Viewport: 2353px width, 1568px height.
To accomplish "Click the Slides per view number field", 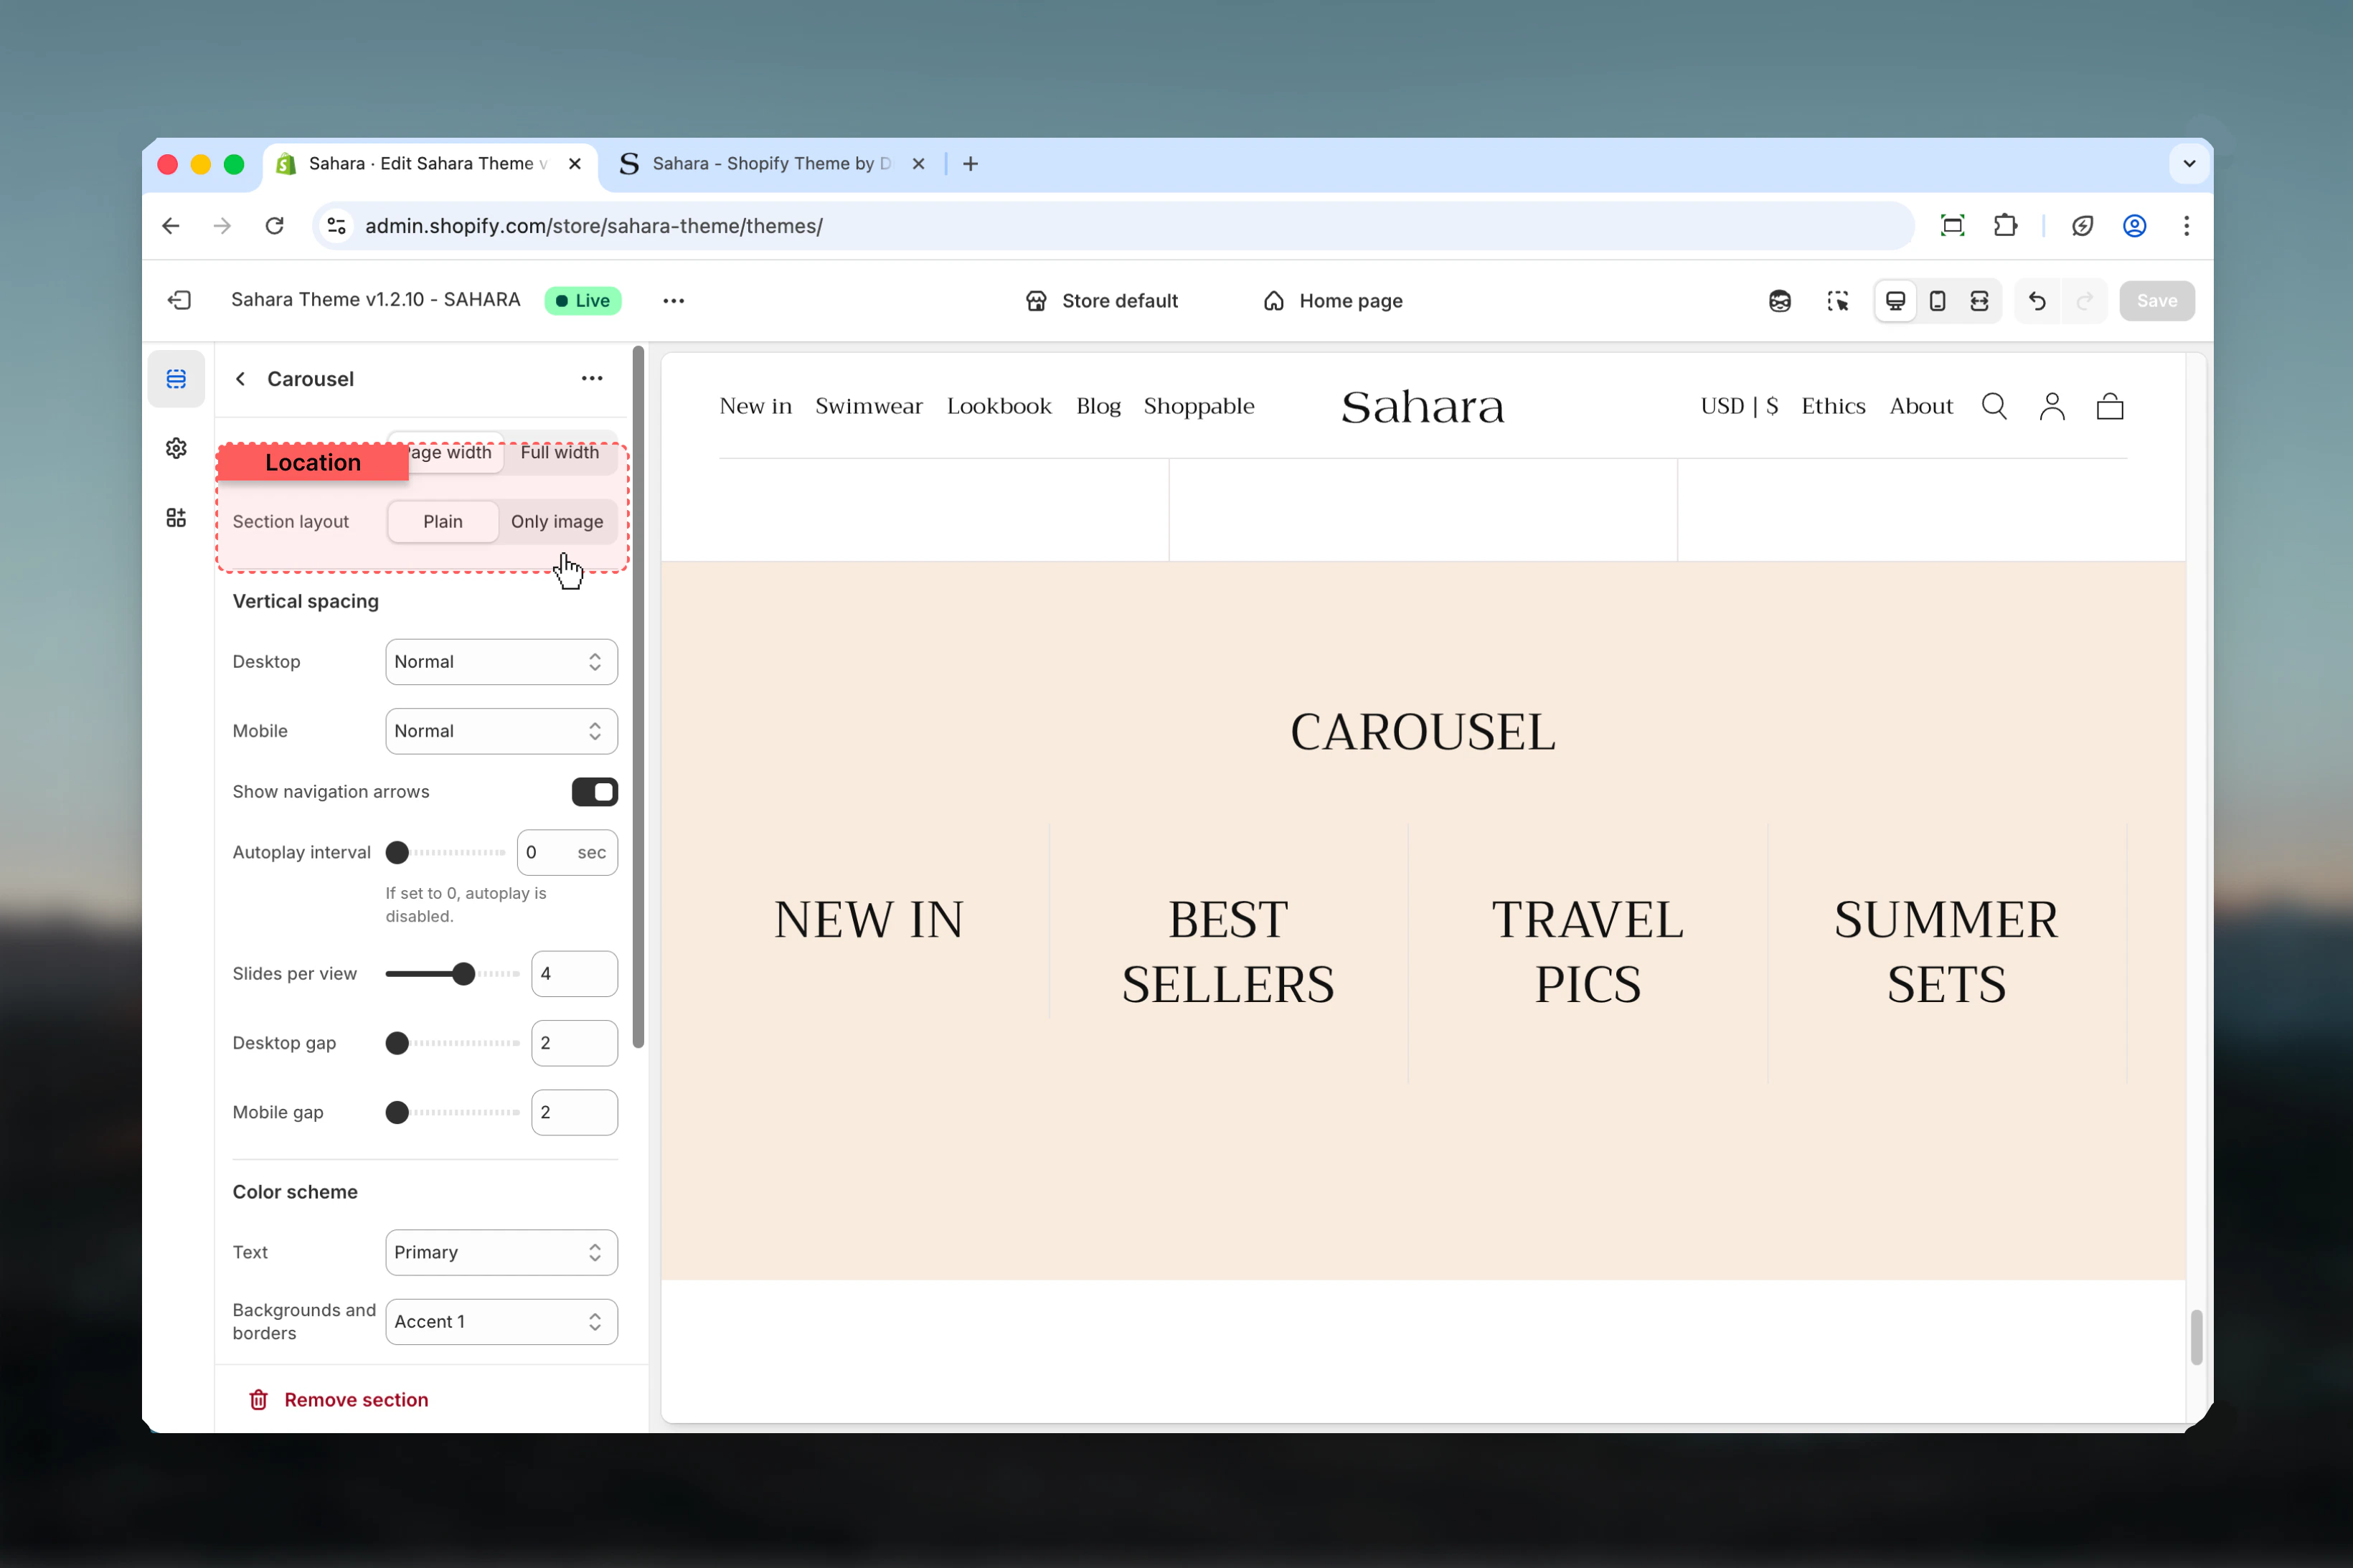I will 574,974.
